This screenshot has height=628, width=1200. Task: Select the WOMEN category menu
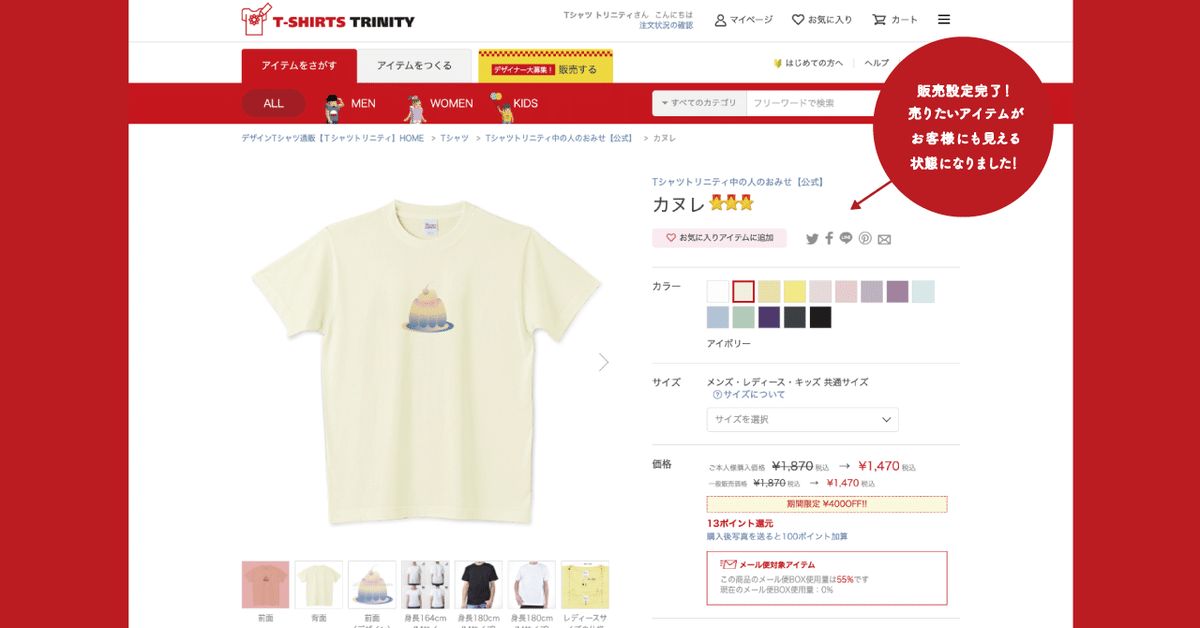[438, 103]
